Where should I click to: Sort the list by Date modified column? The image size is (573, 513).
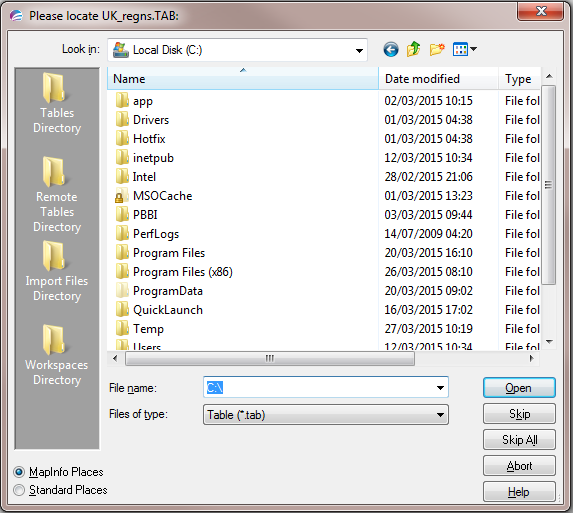coord(439,79)
